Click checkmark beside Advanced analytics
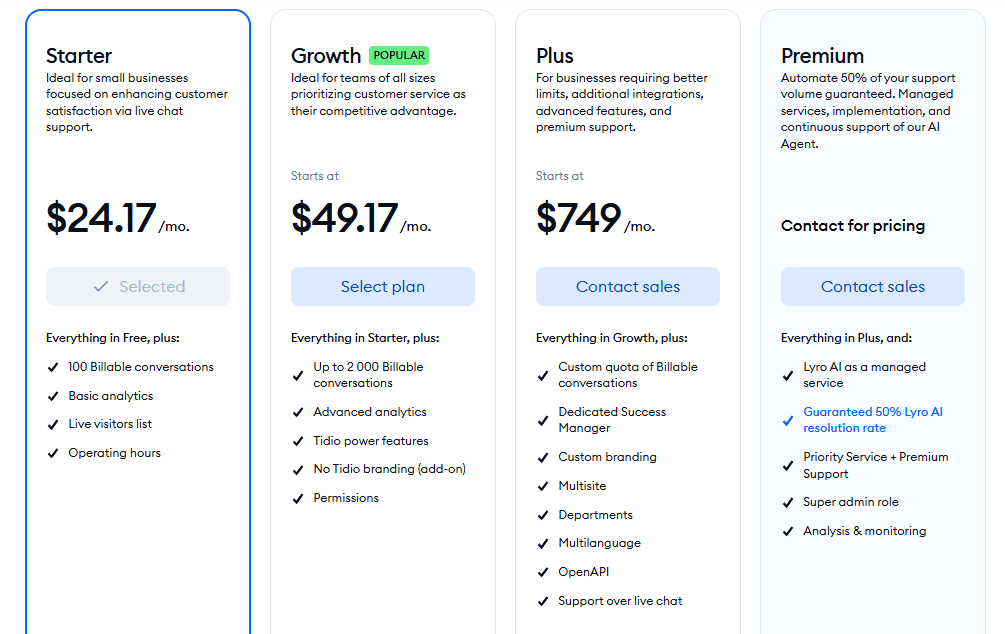Image resolution: width=1005 pixels, height=634 pixels. [x=298, y=413]
